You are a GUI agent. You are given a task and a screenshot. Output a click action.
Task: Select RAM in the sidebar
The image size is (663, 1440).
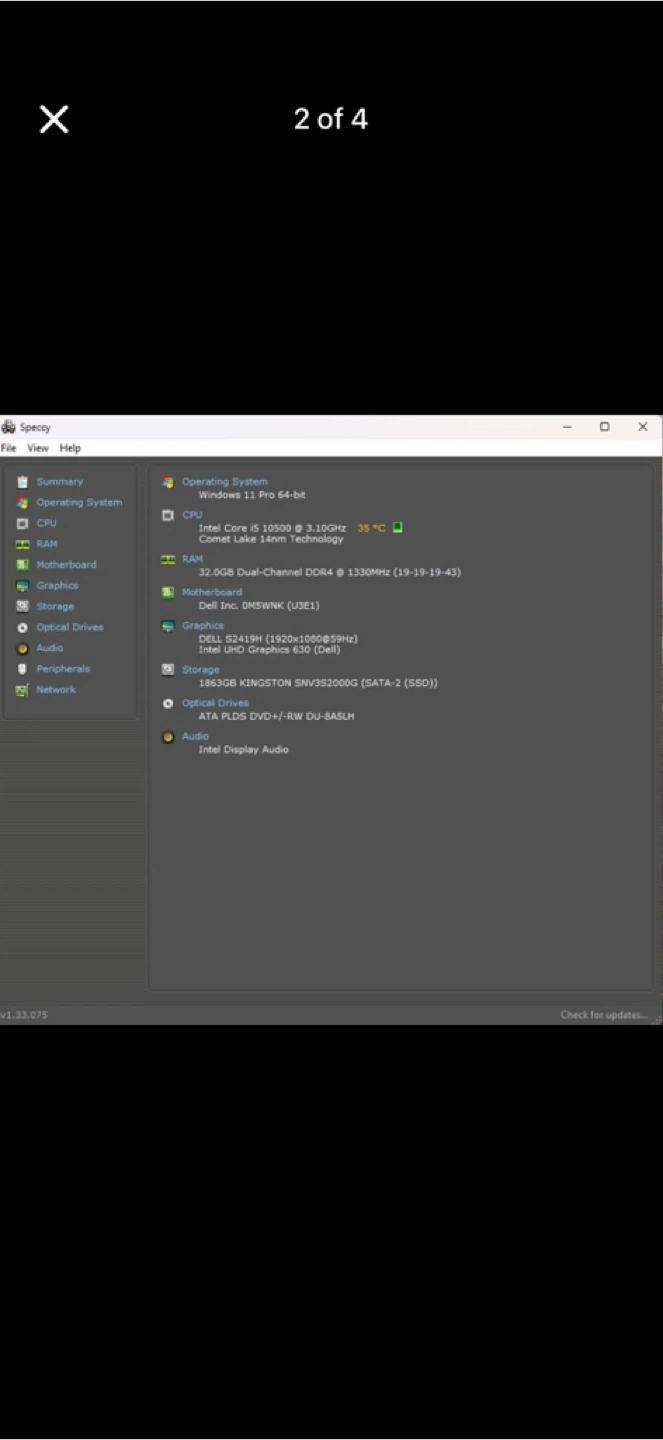47,544
